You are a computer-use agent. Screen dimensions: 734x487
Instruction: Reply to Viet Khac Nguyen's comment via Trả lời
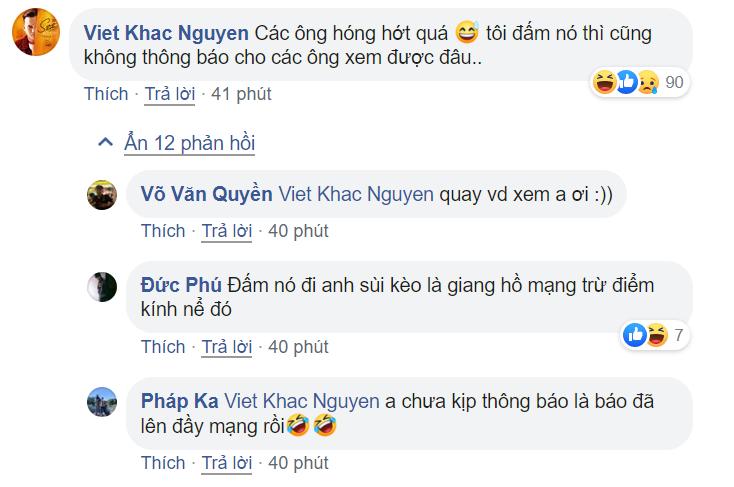[x=169, y=94]
